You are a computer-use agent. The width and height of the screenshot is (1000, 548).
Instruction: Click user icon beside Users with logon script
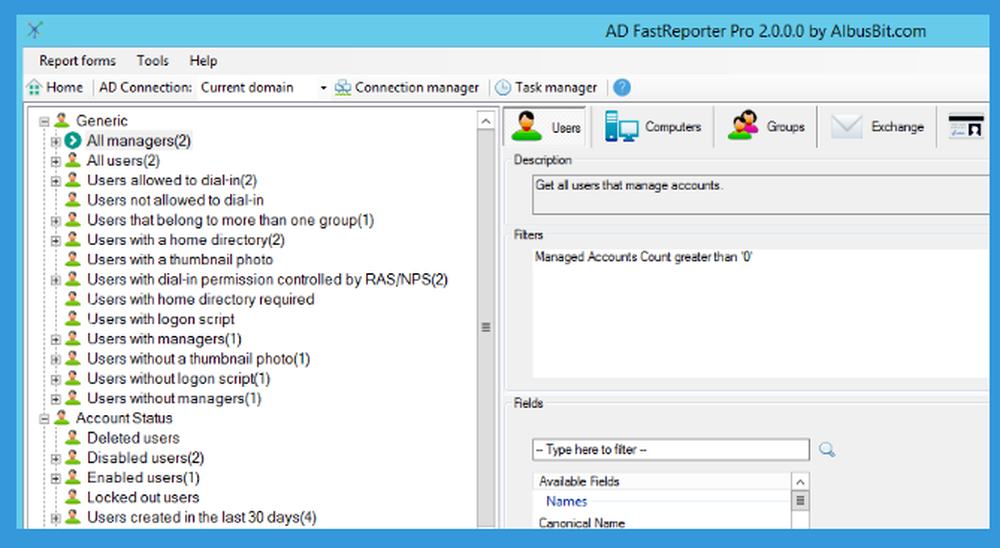pos(73,318)
